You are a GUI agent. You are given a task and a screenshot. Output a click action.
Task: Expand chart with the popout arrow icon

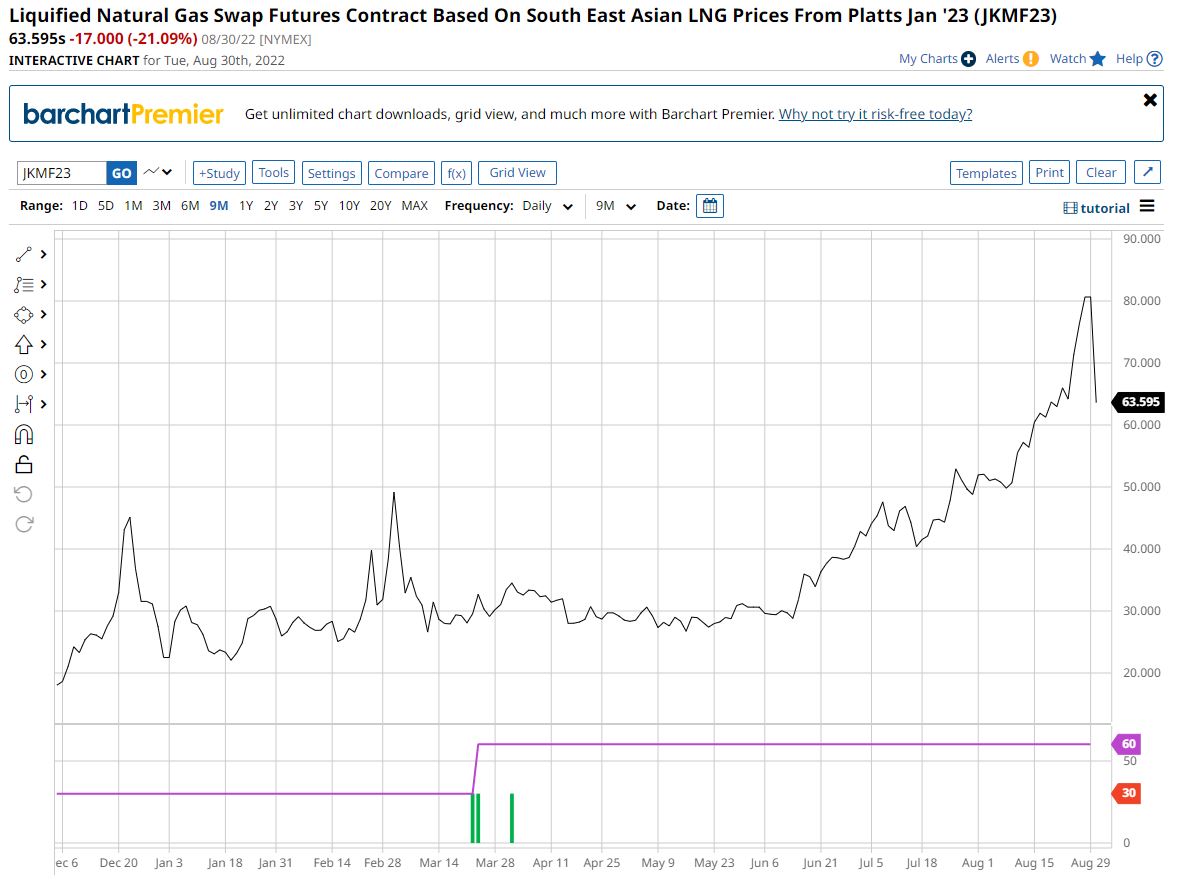pyautogui.click(x=1149, y=173)
